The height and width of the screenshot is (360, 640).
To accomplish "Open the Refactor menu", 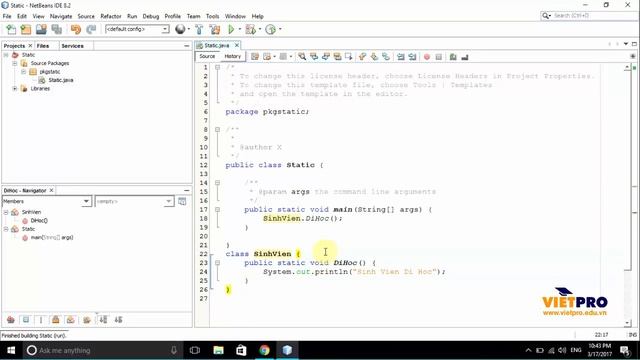I will click(111, 16).
